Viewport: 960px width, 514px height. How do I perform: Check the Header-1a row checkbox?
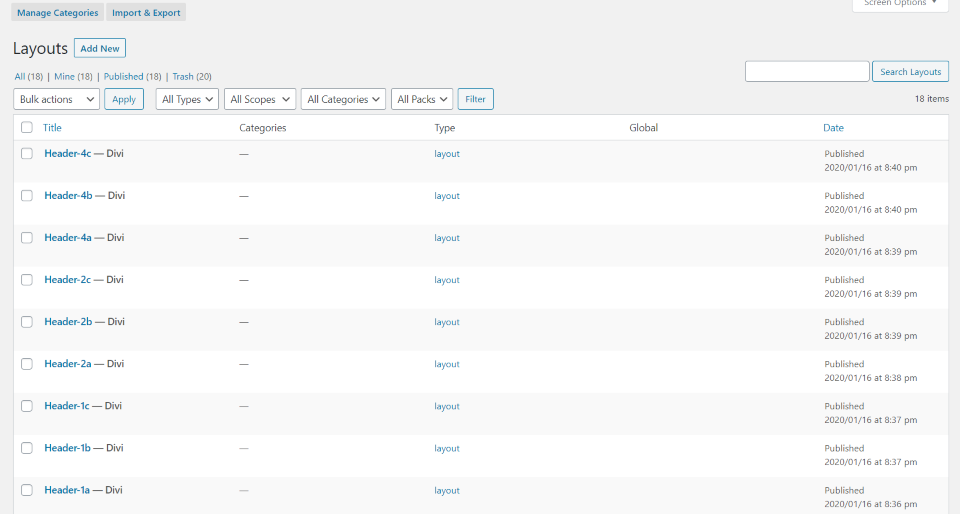tap(27, 490)
